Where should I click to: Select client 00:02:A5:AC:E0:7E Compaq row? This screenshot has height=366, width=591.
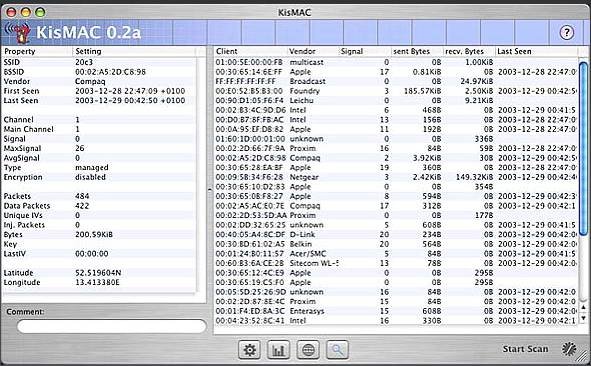pyautogui.click(x=396, y=206)
